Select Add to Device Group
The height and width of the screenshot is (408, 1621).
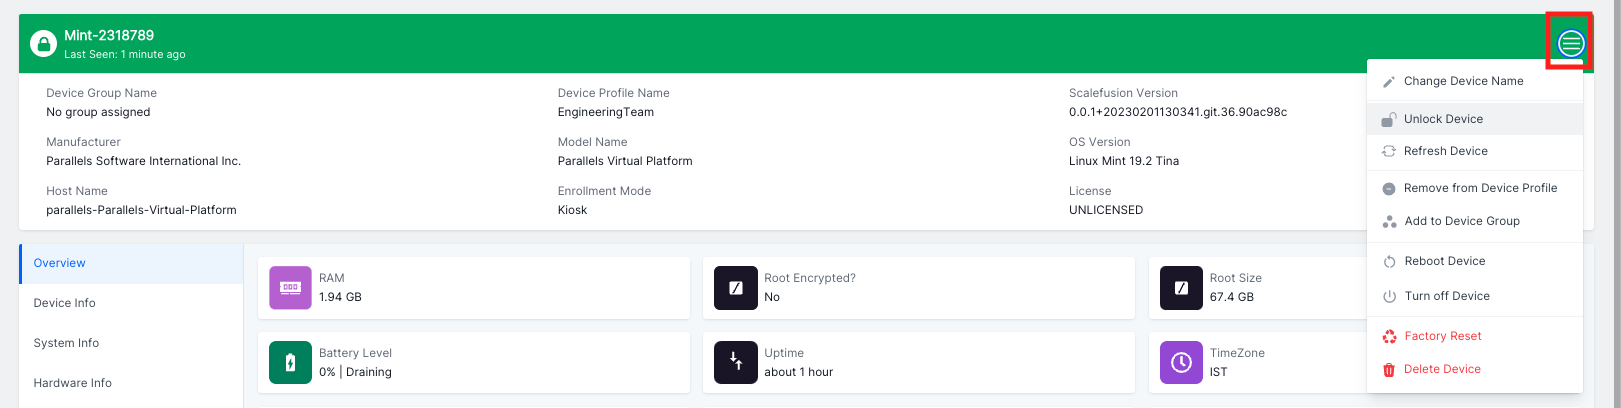(1475, 221)
